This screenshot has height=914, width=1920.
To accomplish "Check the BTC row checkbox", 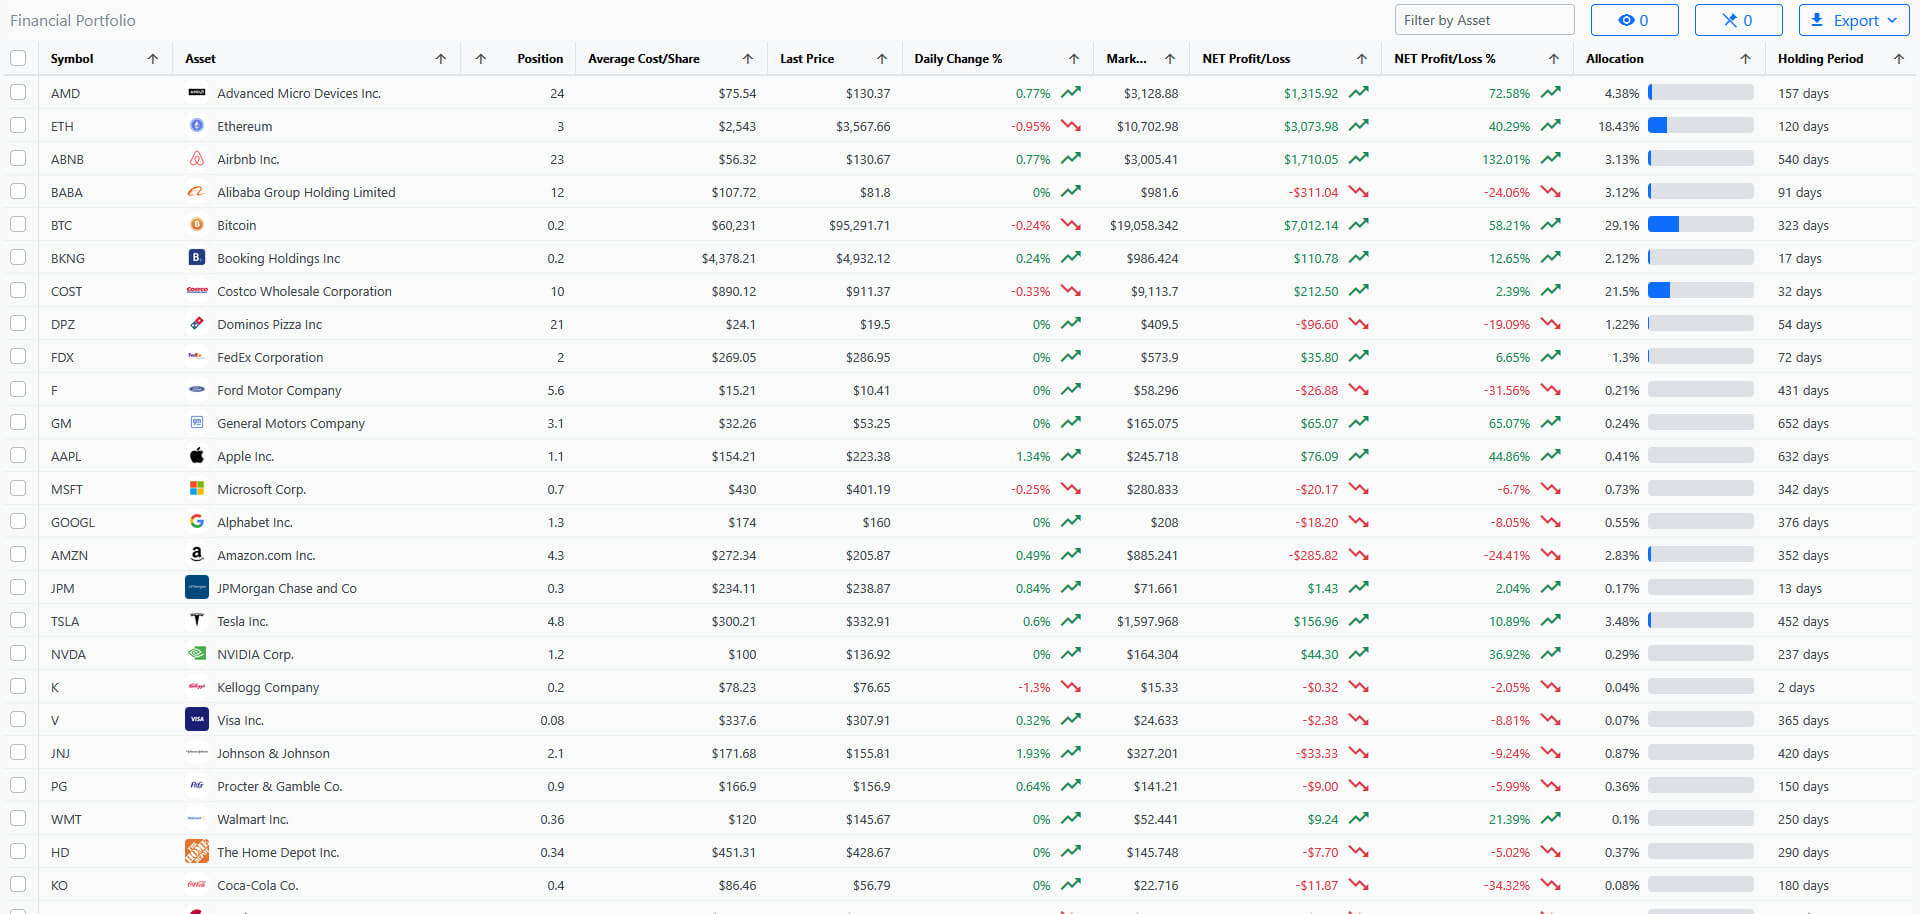I will pos(18,224).
